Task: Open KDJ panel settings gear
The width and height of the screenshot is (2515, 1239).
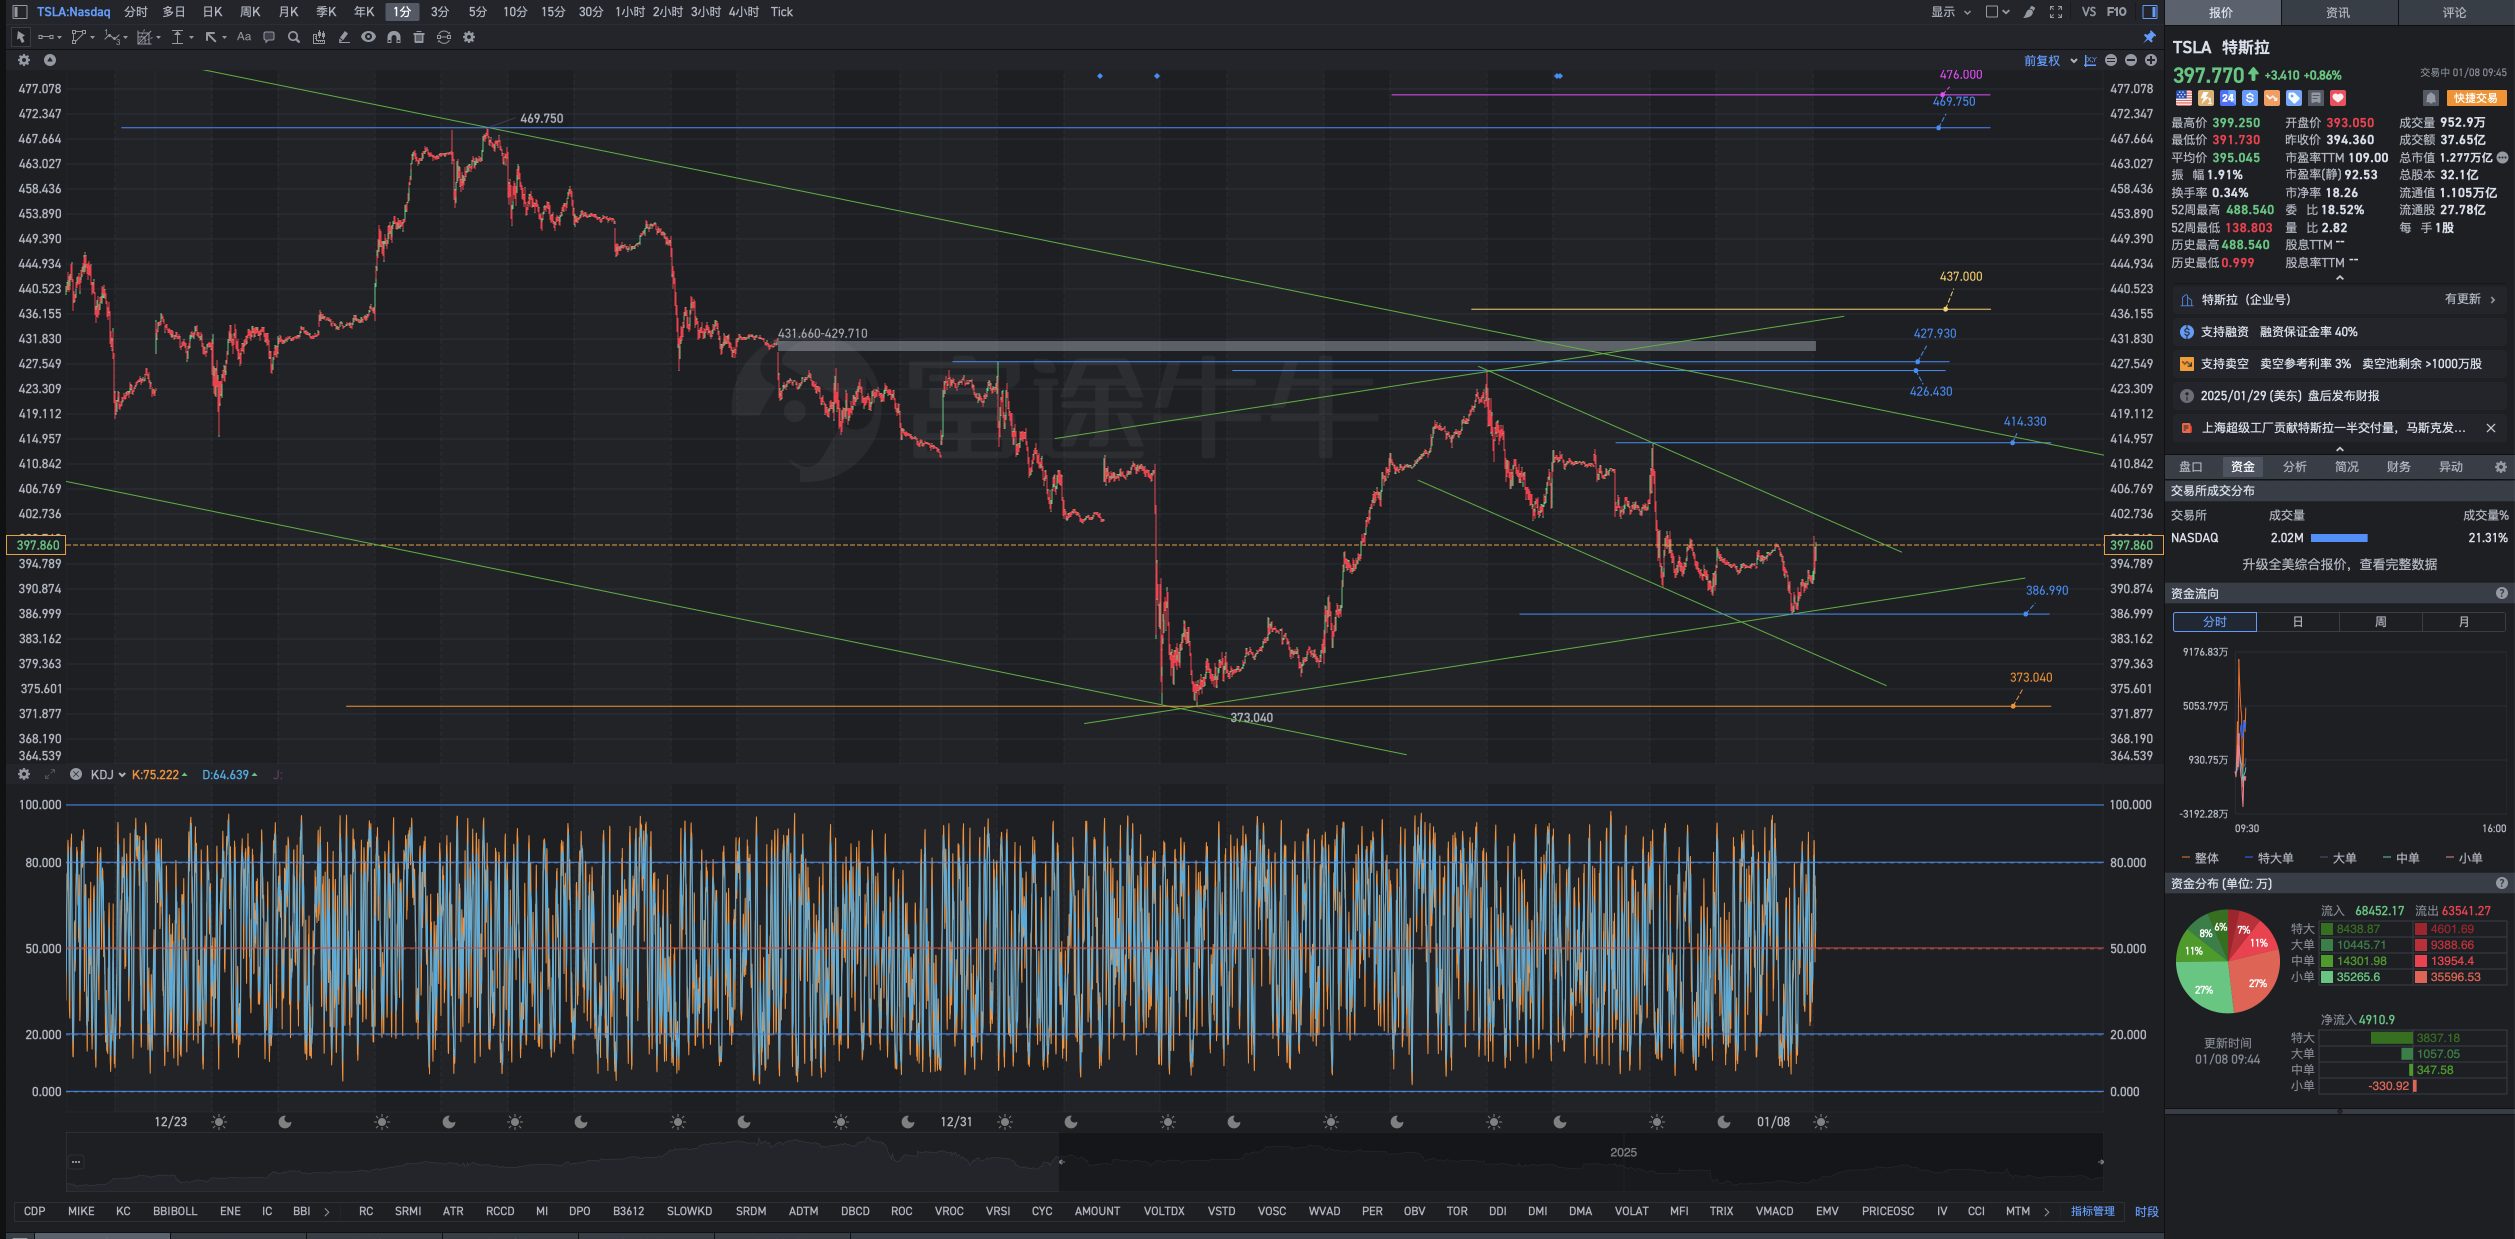Action: tap(24, 774)
